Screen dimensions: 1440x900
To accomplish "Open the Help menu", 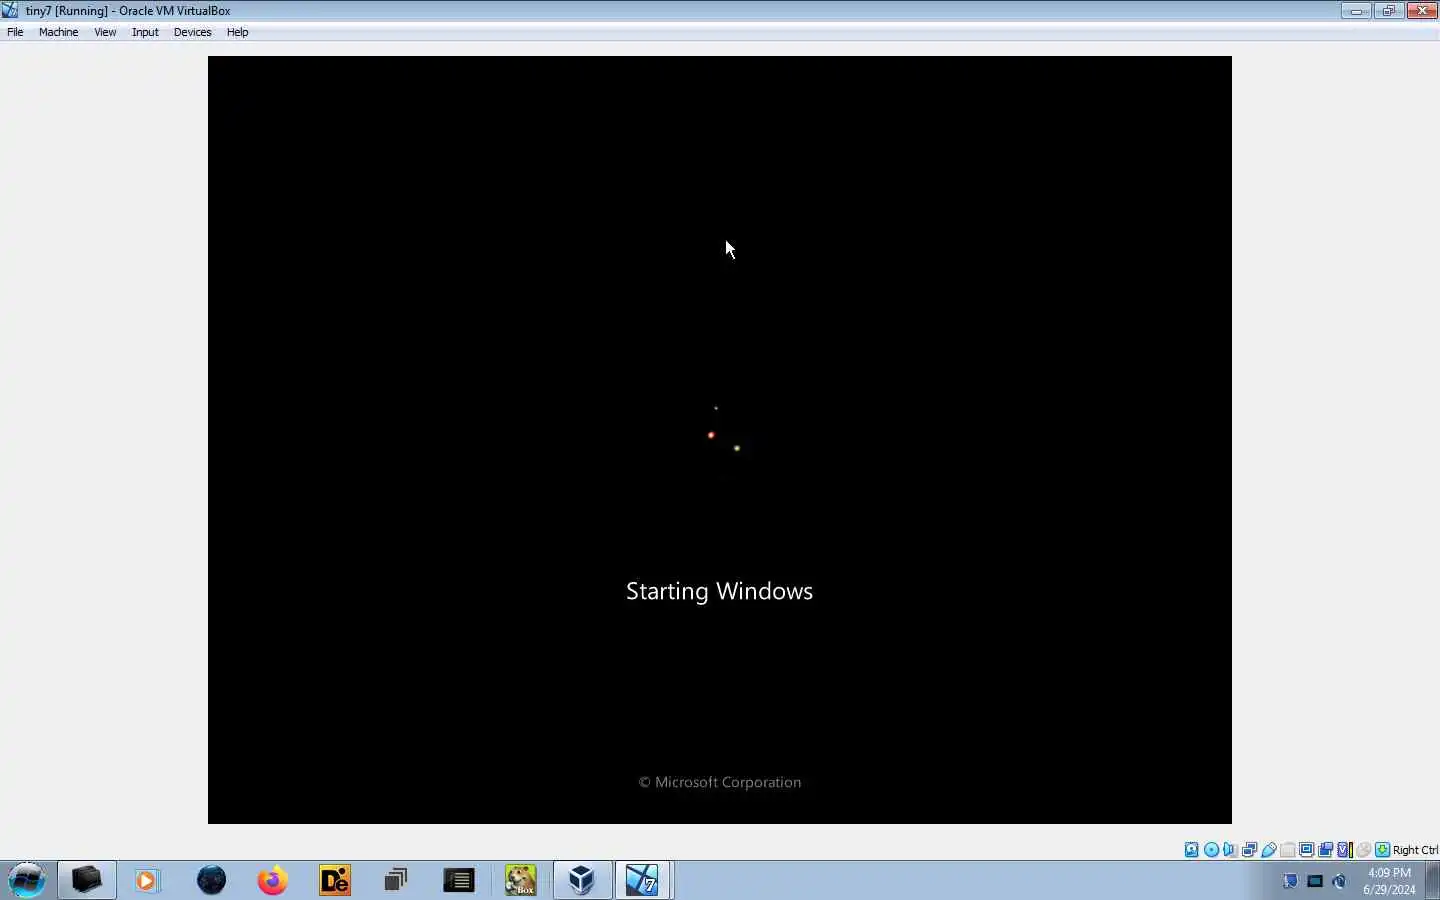I will coord(237,32).
